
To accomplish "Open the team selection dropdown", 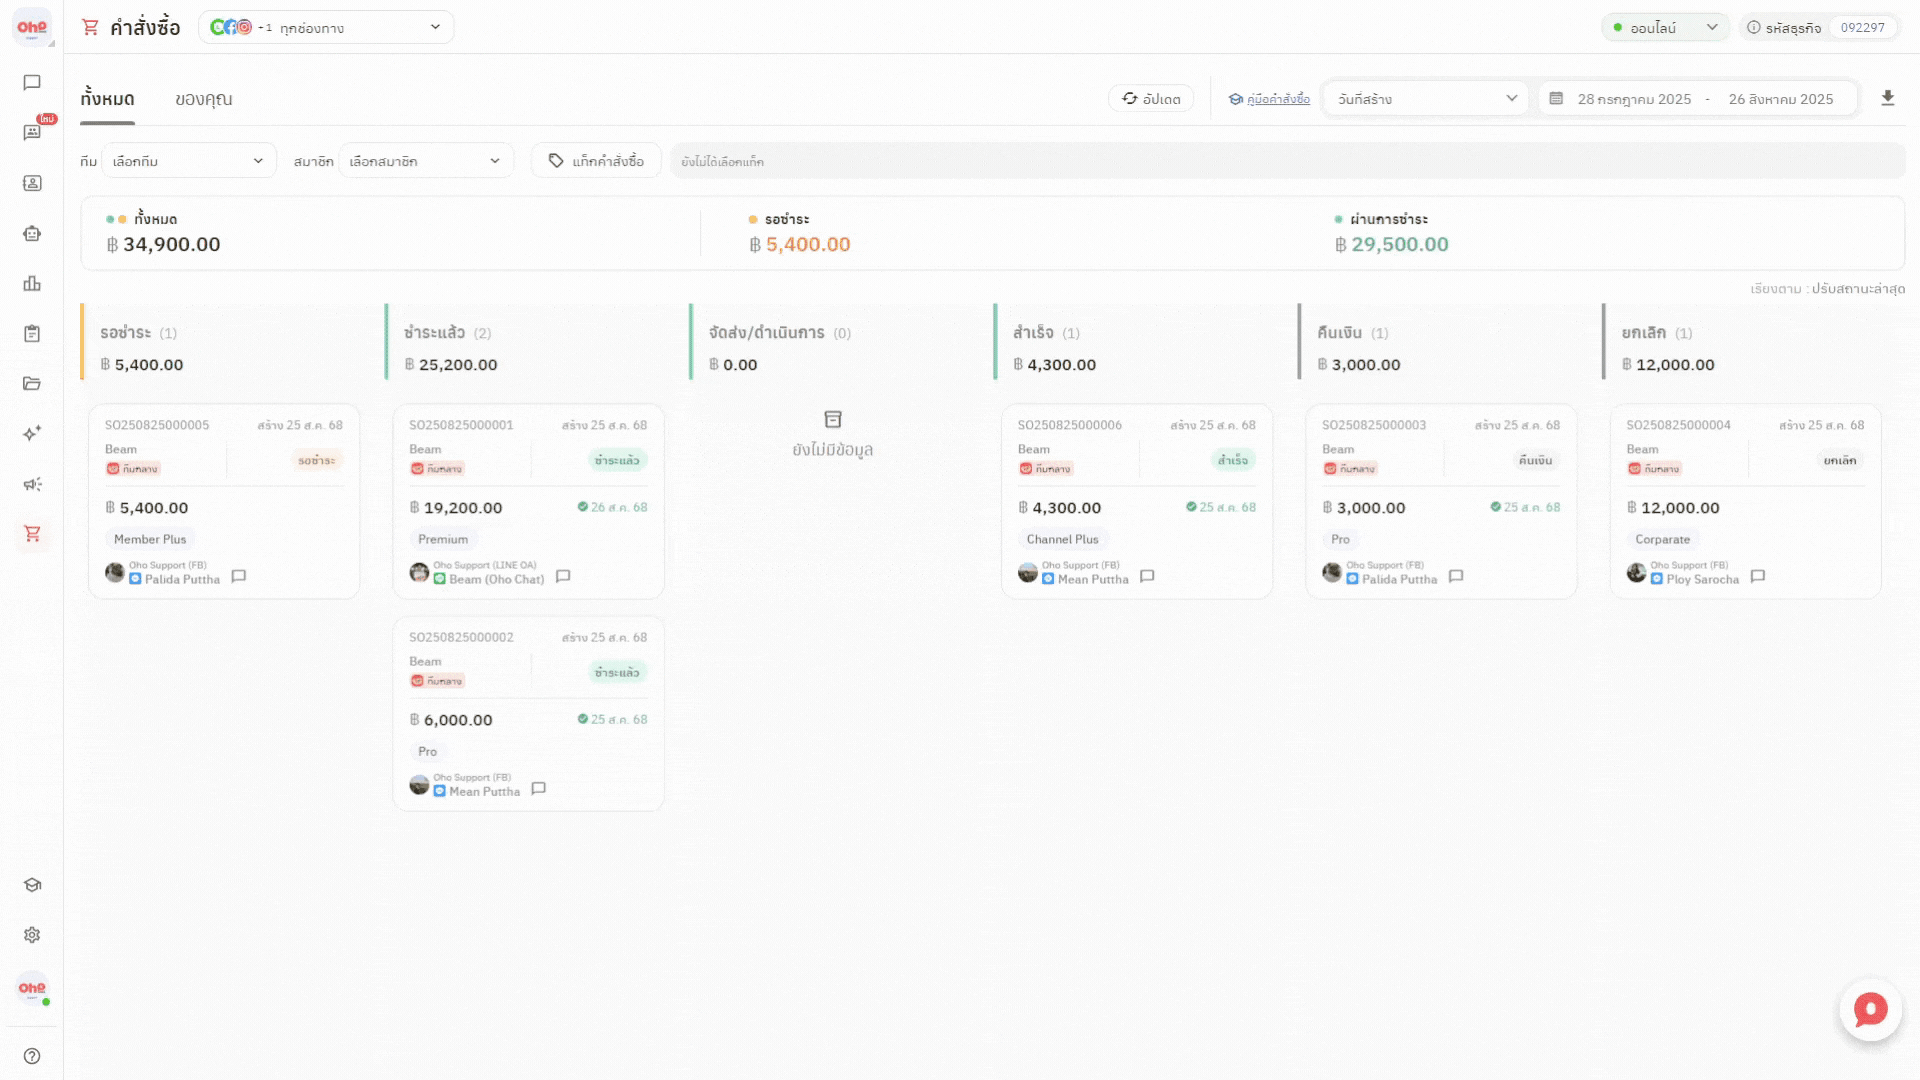I will tap(188, 161).
